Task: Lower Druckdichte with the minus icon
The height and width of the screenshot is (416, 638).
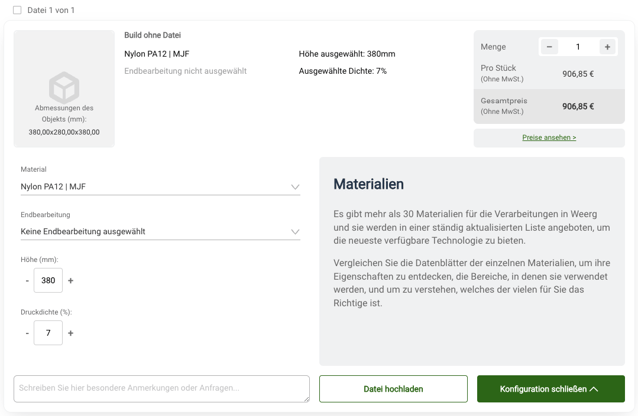Action: [x=27, y=333]
